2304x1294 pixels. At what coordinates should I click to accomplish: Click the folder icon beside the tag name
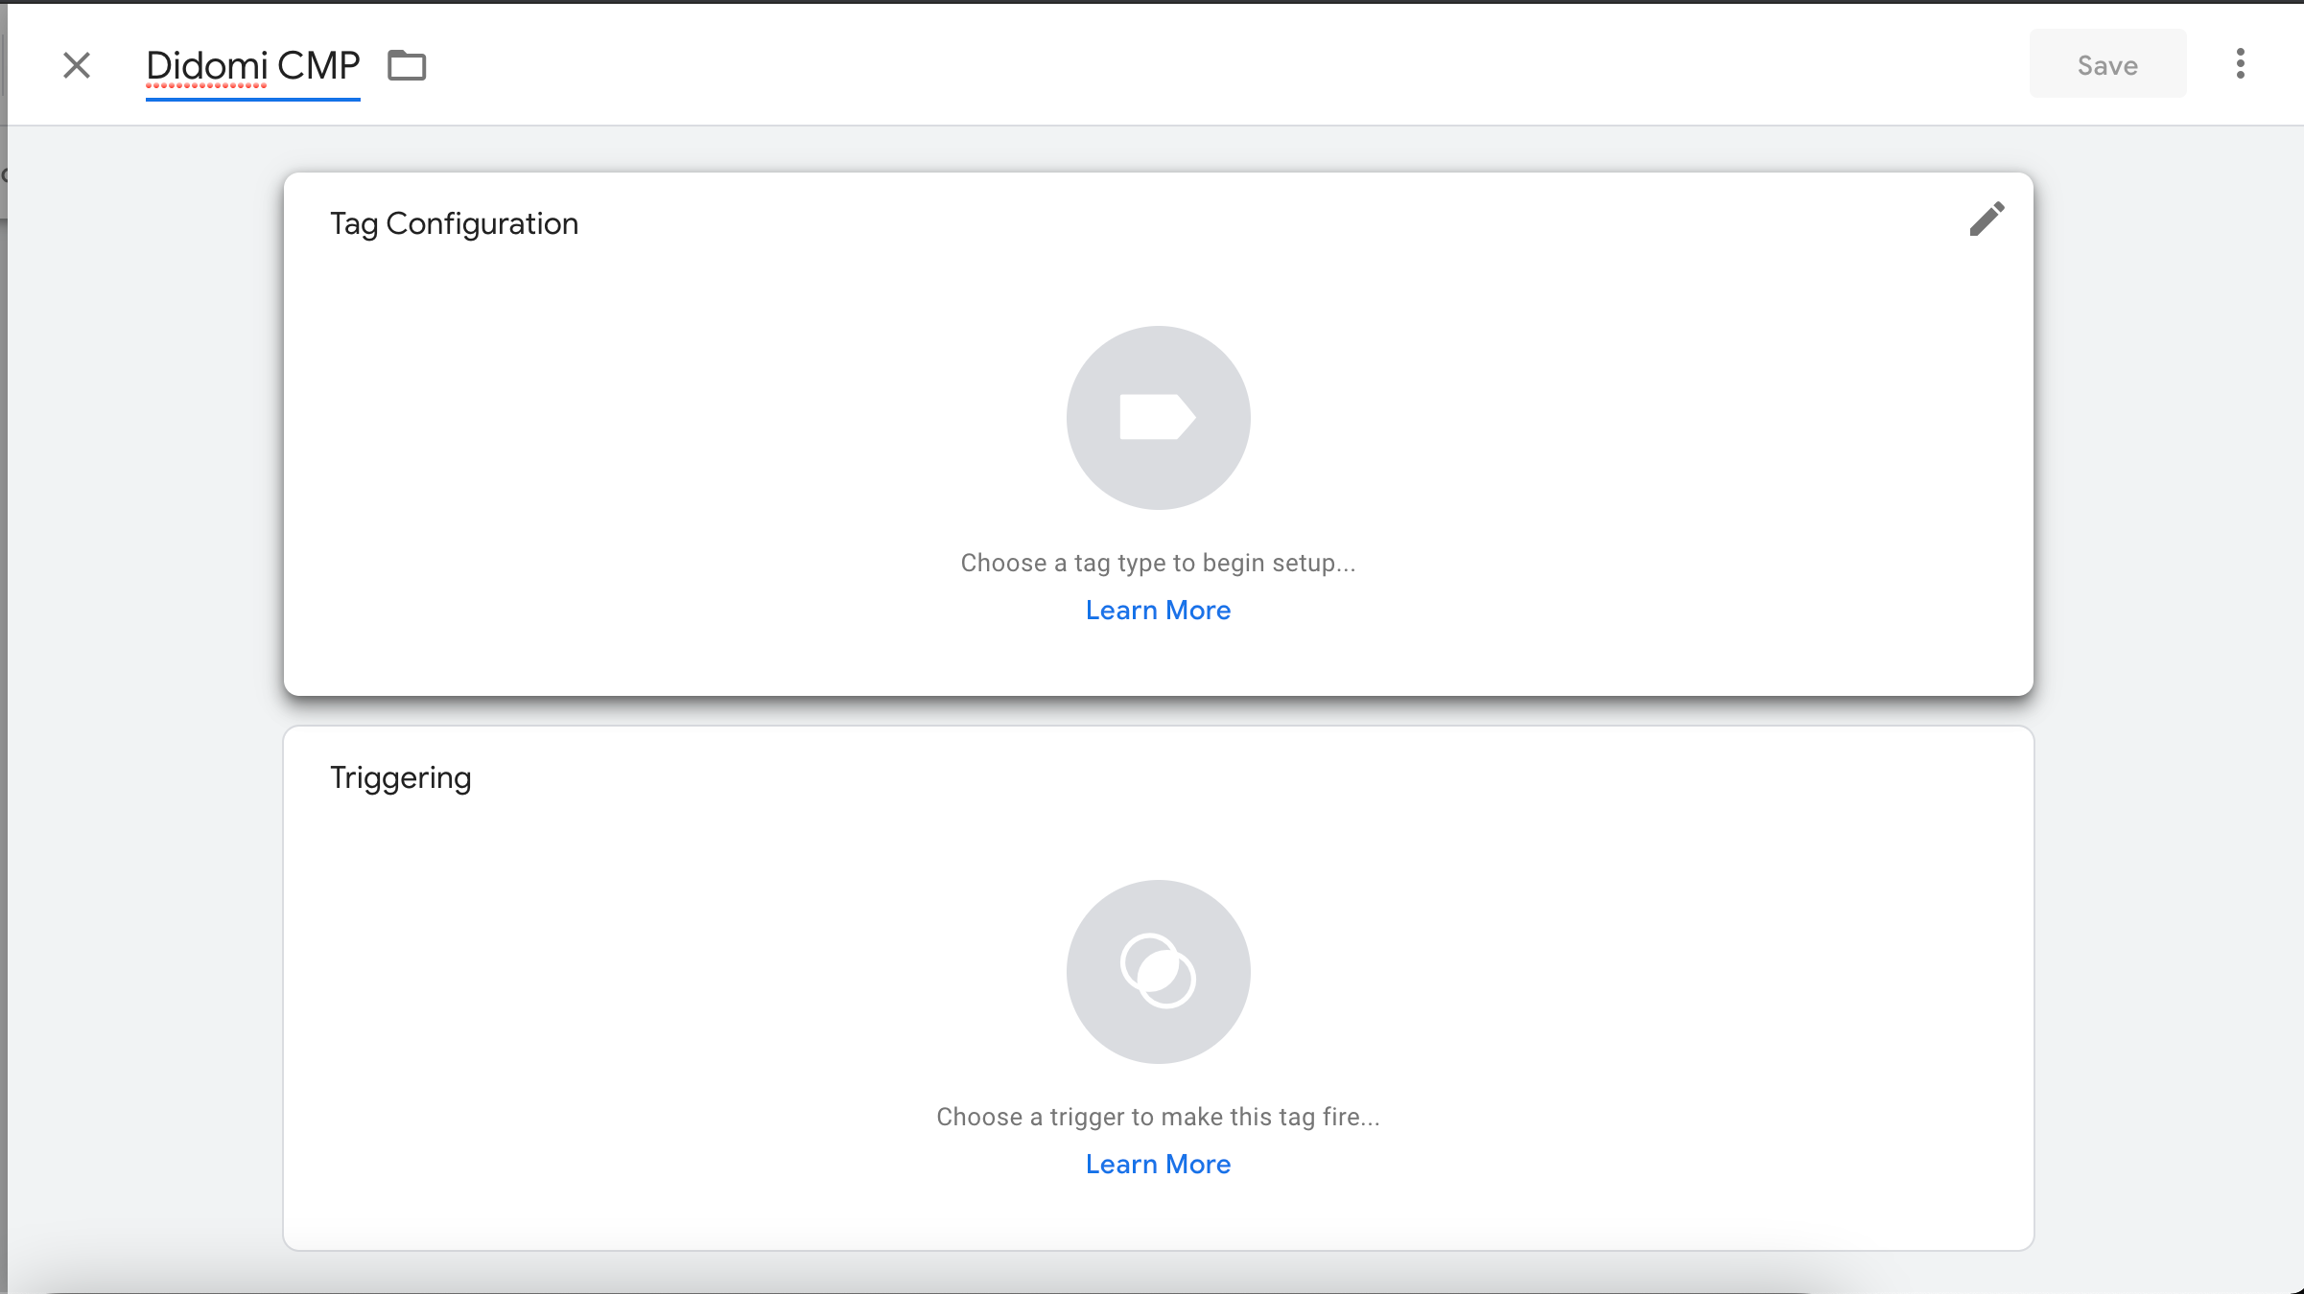tap(406, 65)
